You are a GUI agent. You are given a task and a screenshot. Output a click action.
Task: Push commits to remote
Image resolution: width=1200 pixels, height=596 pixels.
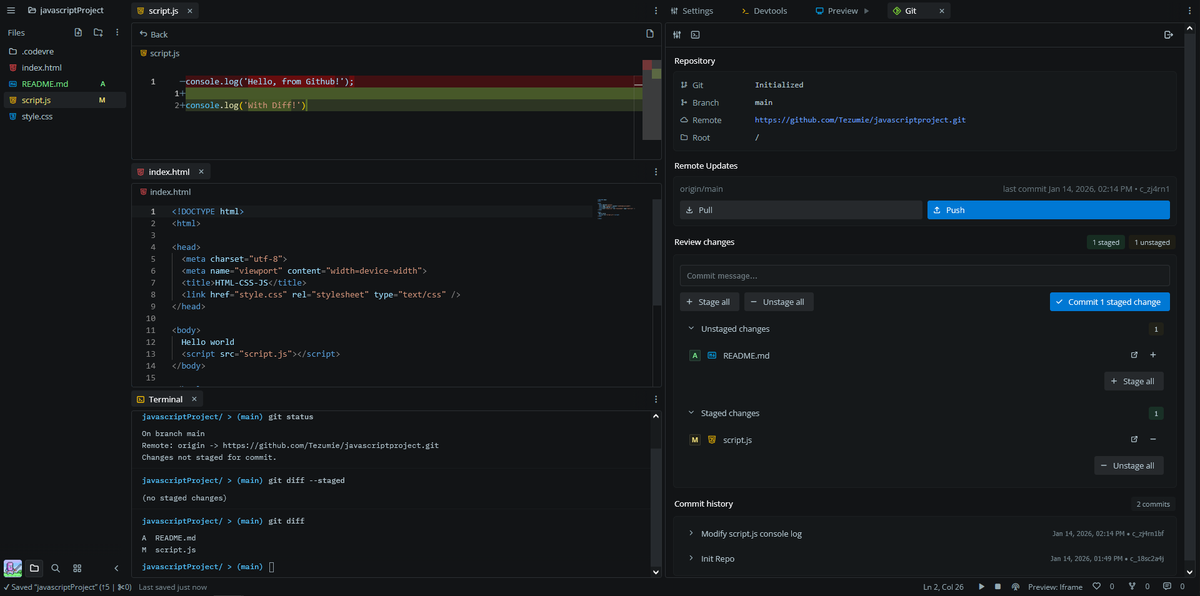pyautogui.click(x=1048, y=210)
